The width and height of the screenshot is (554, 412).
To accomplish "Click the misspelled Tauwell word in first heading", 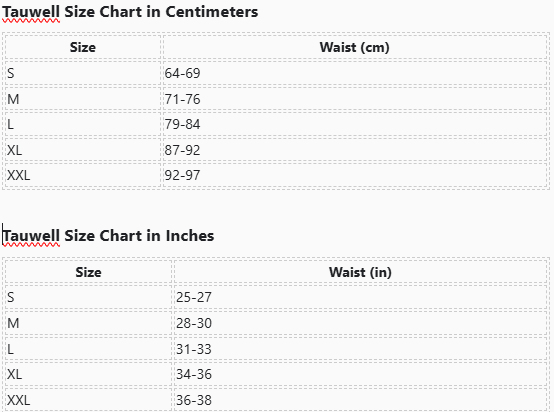I will tap(31, 12).
